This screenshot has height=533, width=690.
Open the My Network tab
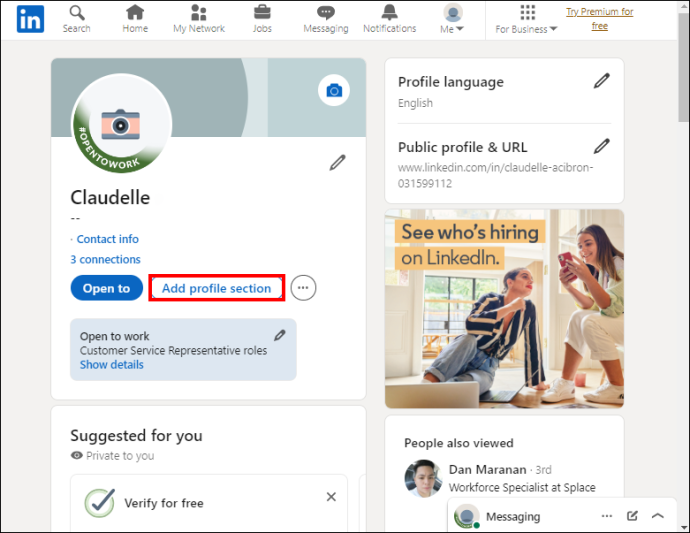coord(199,19)
